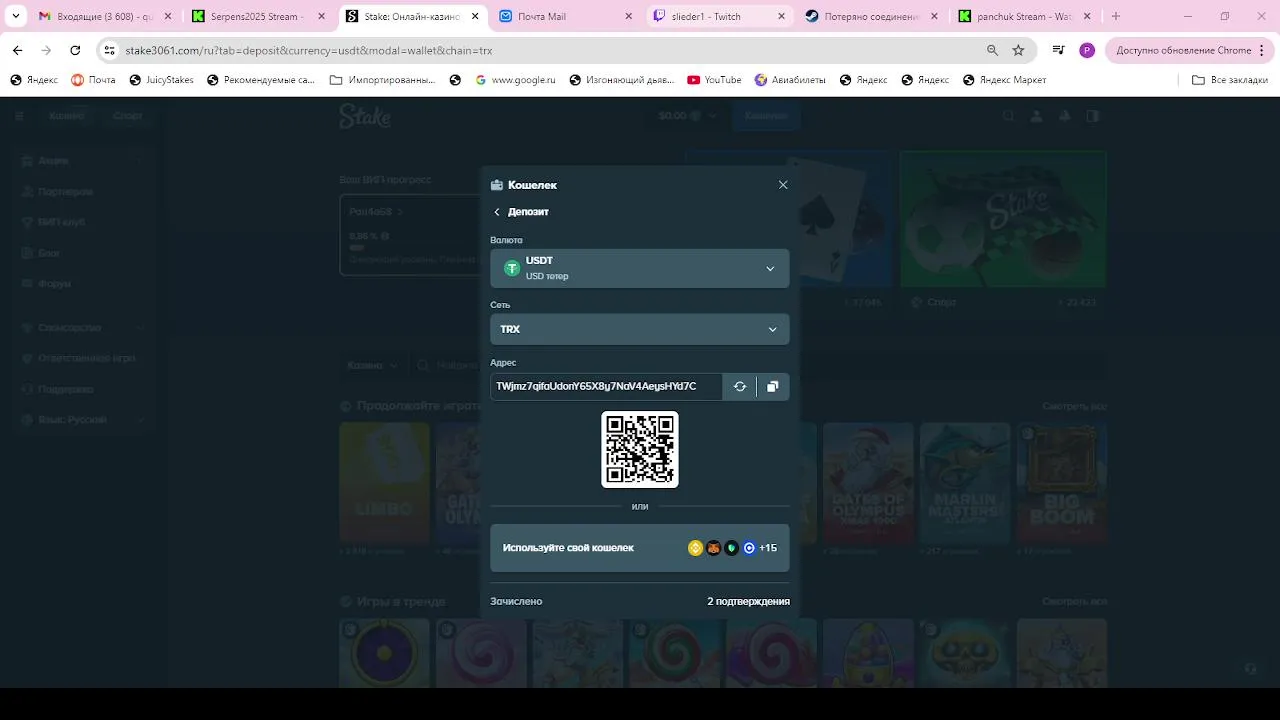Open the JuicyStakes bookmark
The height and width of the screenshot is (720, 1280).
point(161,80)
